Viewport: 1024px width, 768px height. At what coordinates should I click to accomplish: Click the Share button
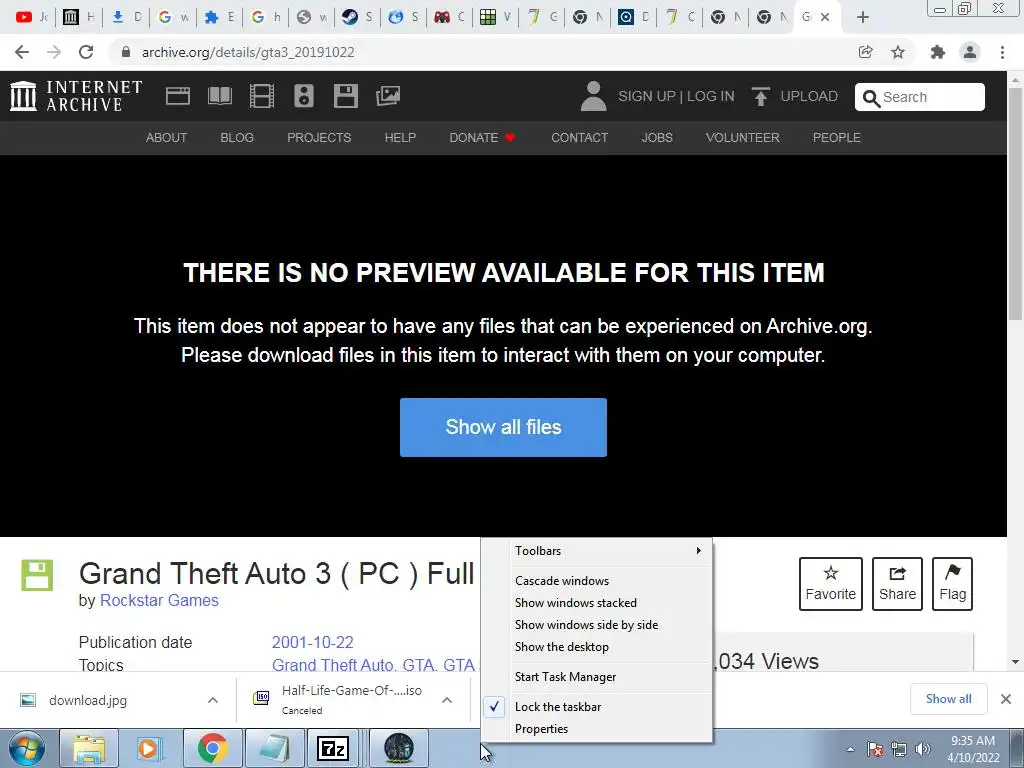[897, 584]
